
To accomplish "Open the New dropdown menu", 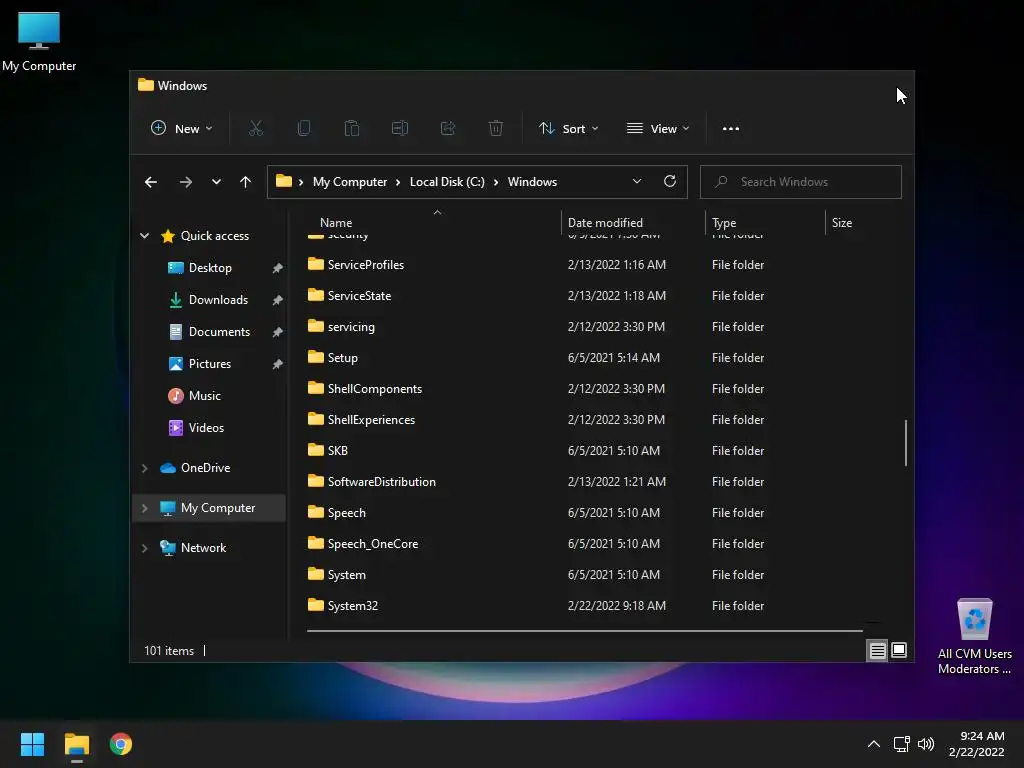I will [x=182, y=129].
